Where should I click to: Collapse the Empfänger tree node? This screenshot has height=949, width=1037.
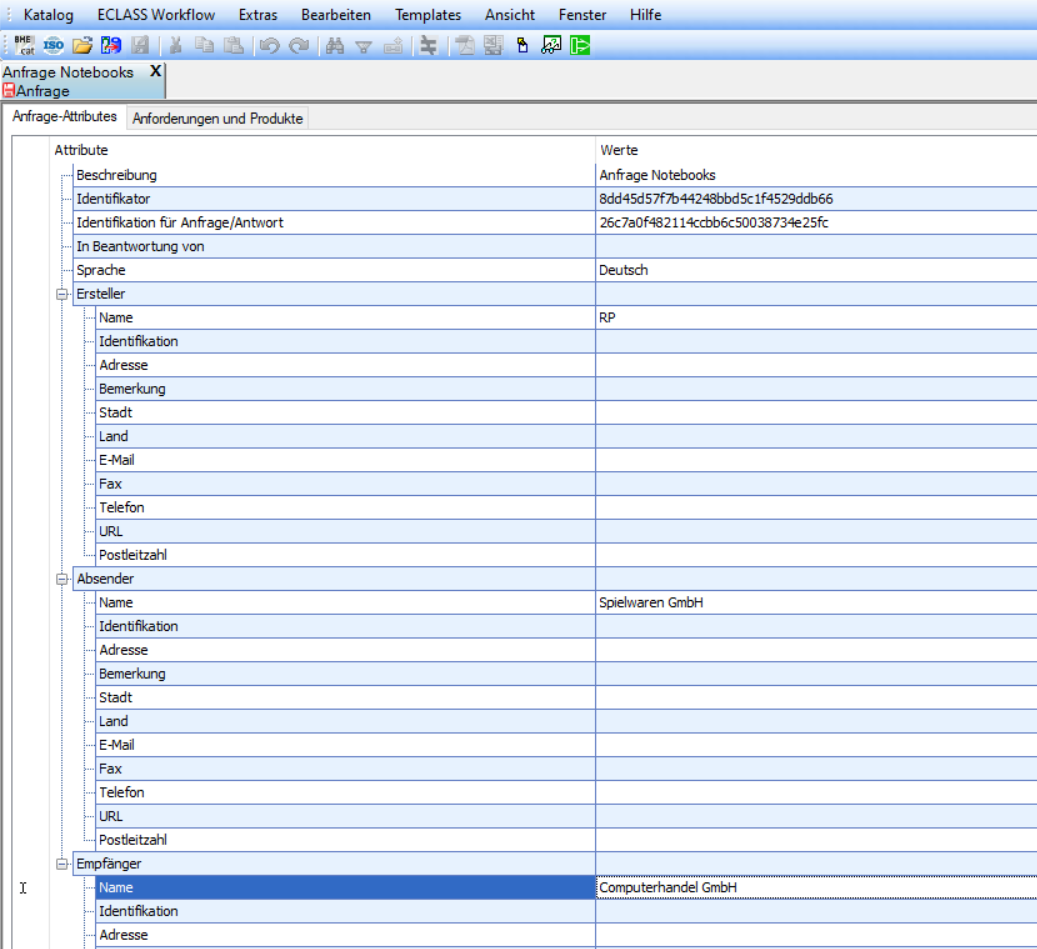(x=64, y=864)
